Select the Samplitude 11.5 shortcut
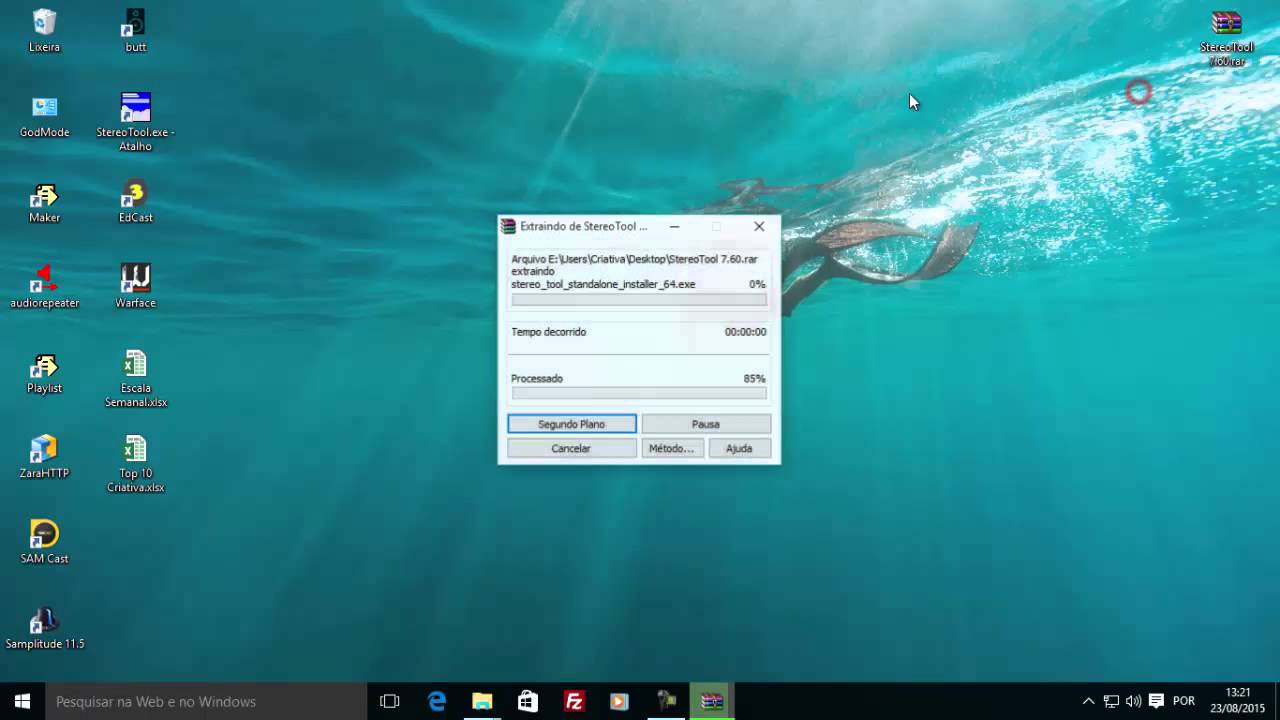The image size is (1280, 720). [44, 627]
